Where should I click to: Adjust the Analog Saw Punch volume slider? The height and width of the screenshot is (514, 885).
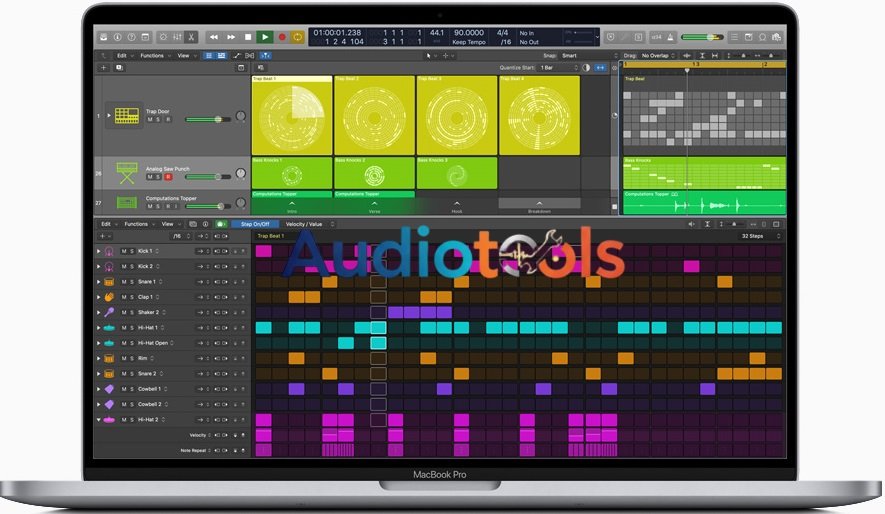click(208, 177)
